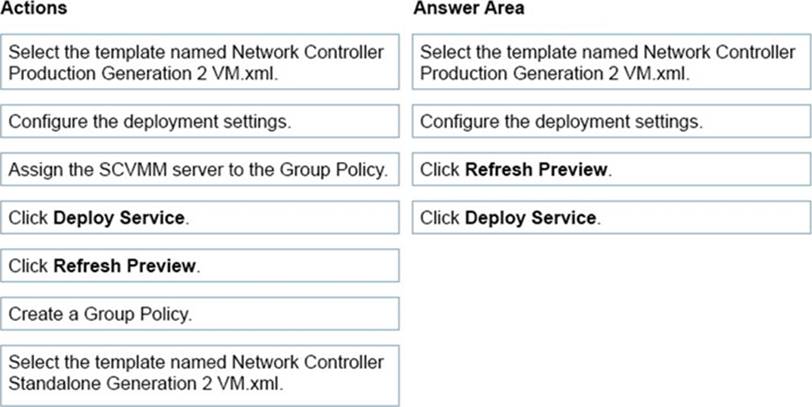Select the Create a Group Policy action
The height and width of the screenshot is (407, 812).
199,314
